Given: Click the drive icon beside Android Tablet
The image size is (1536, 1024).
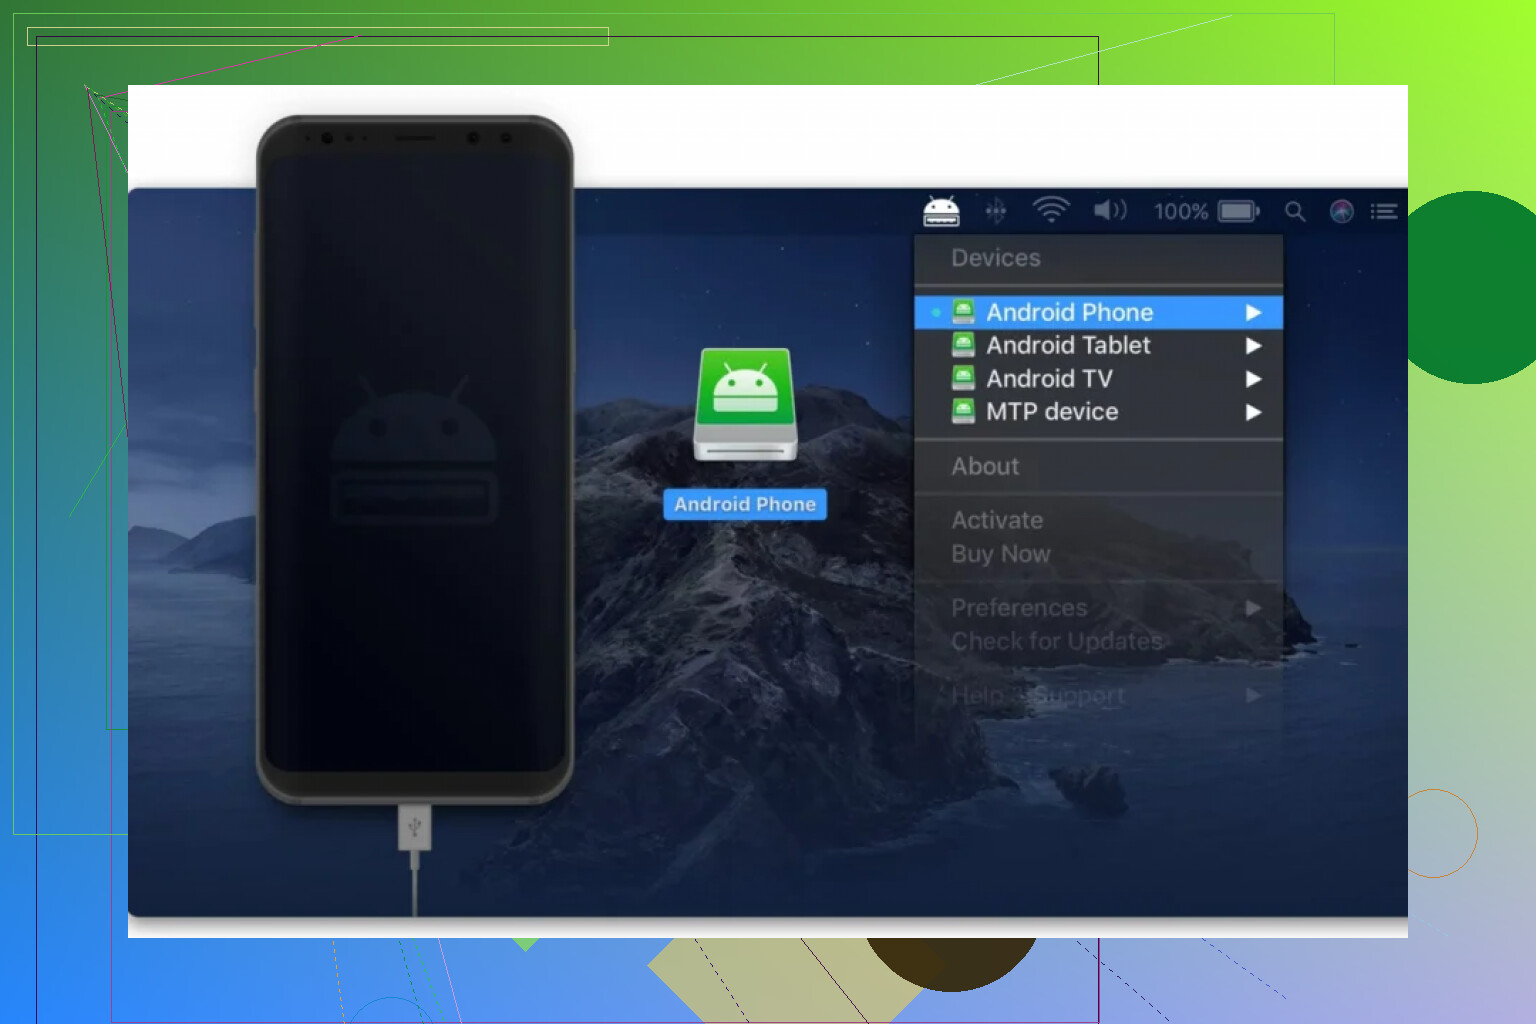Looking at the screenshot, I should (963, 345).
